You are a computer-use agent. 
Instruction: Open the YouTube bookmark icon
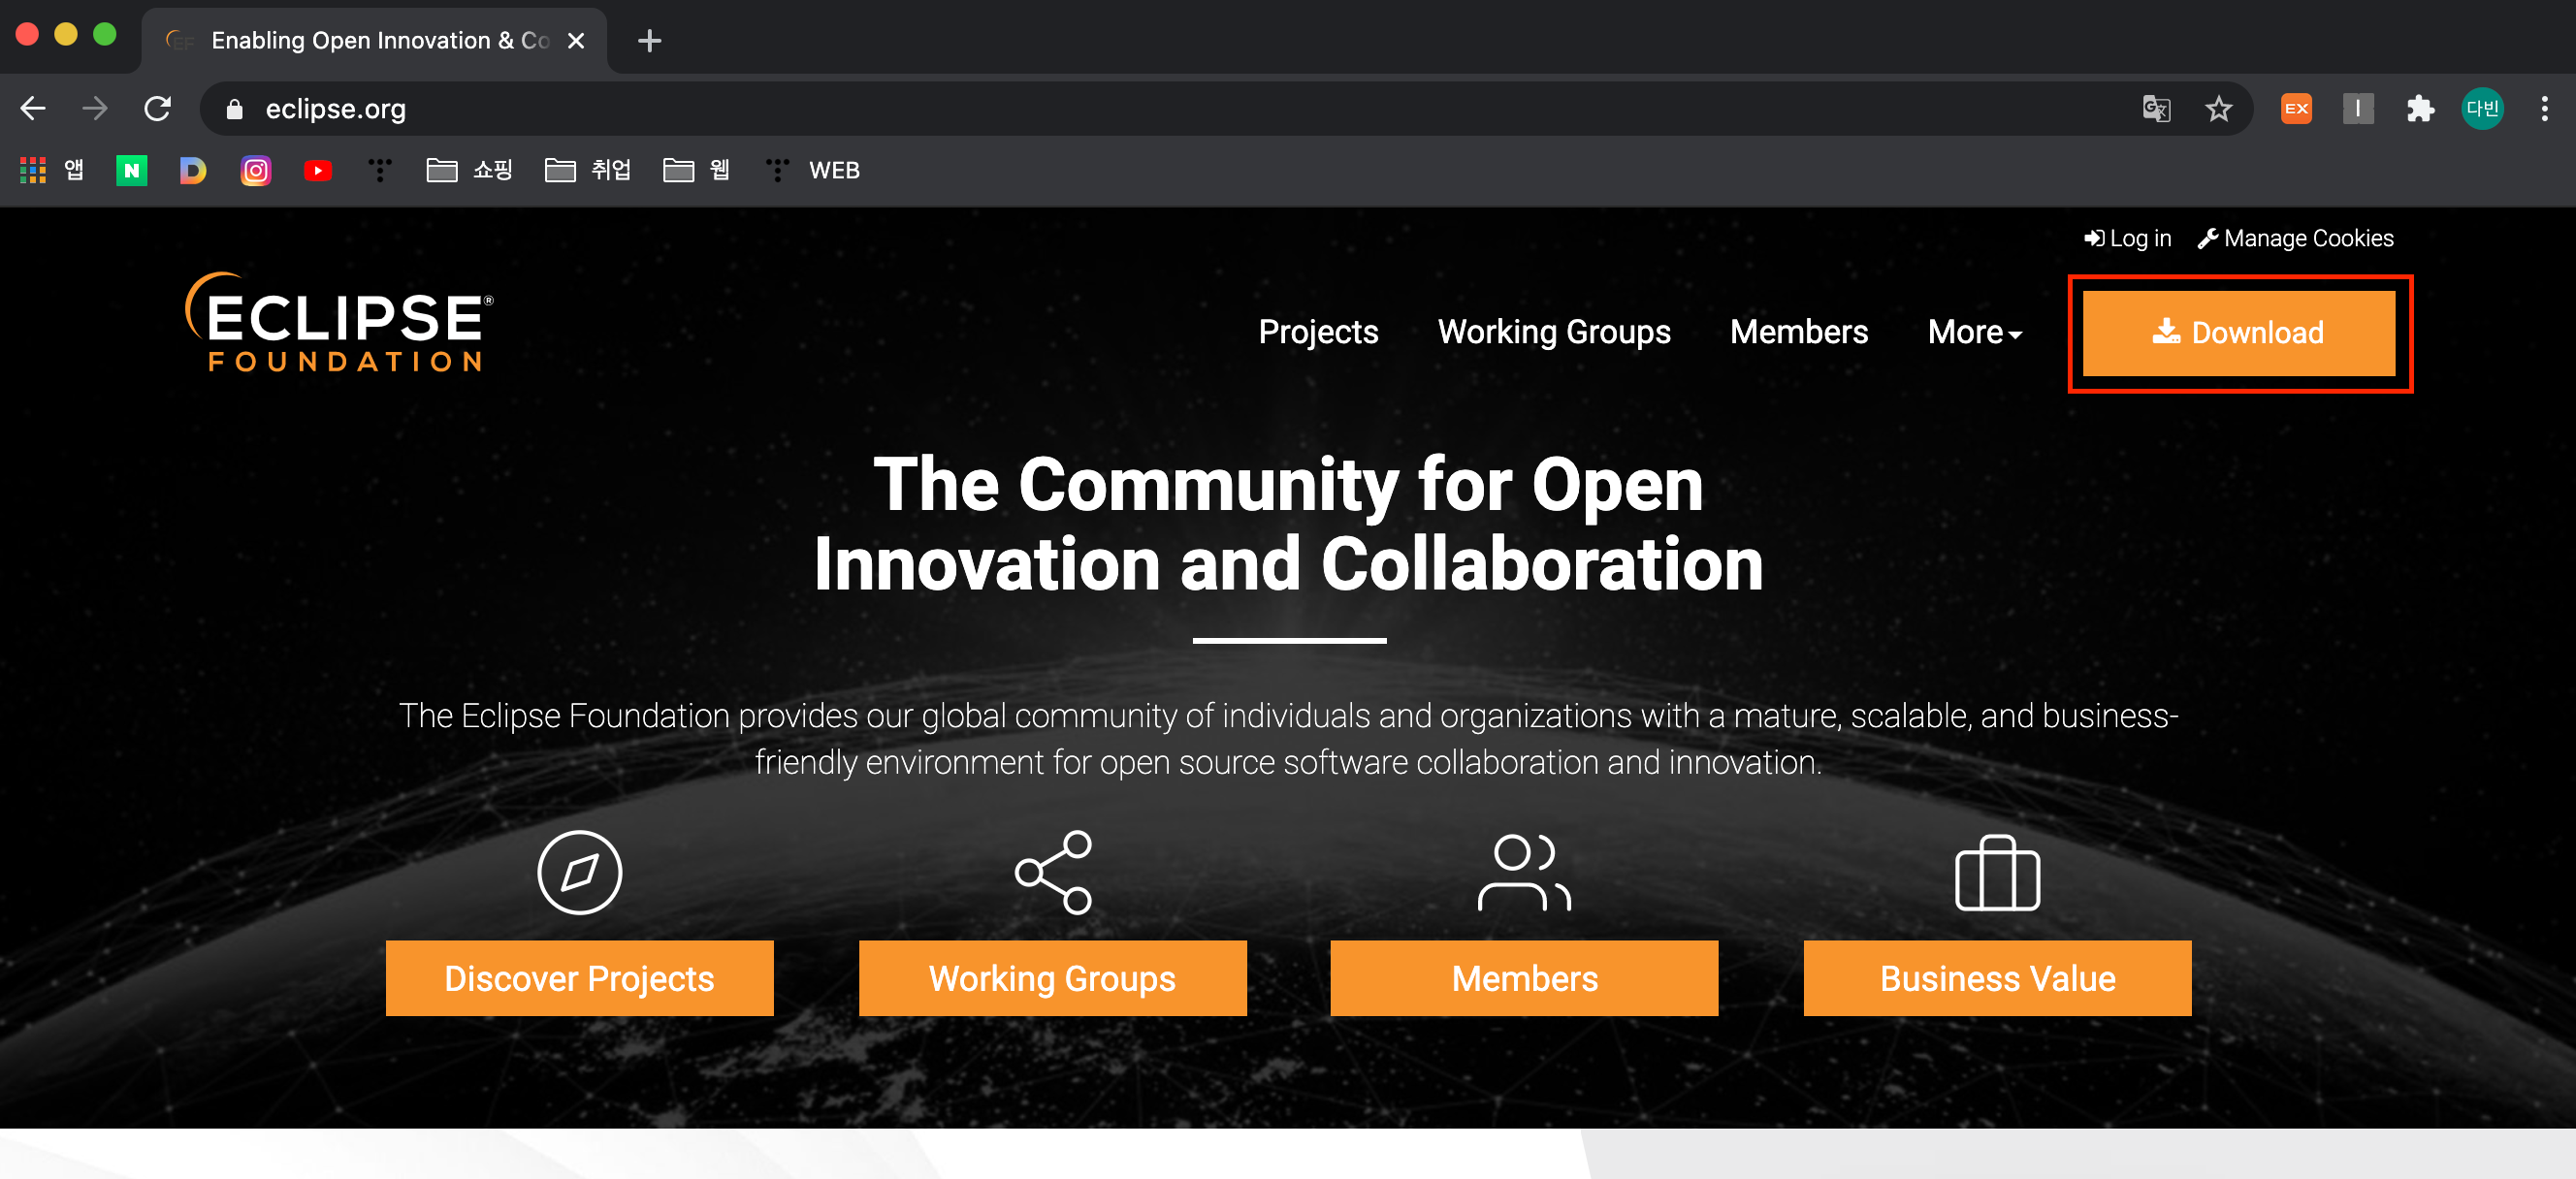point(317,170)
